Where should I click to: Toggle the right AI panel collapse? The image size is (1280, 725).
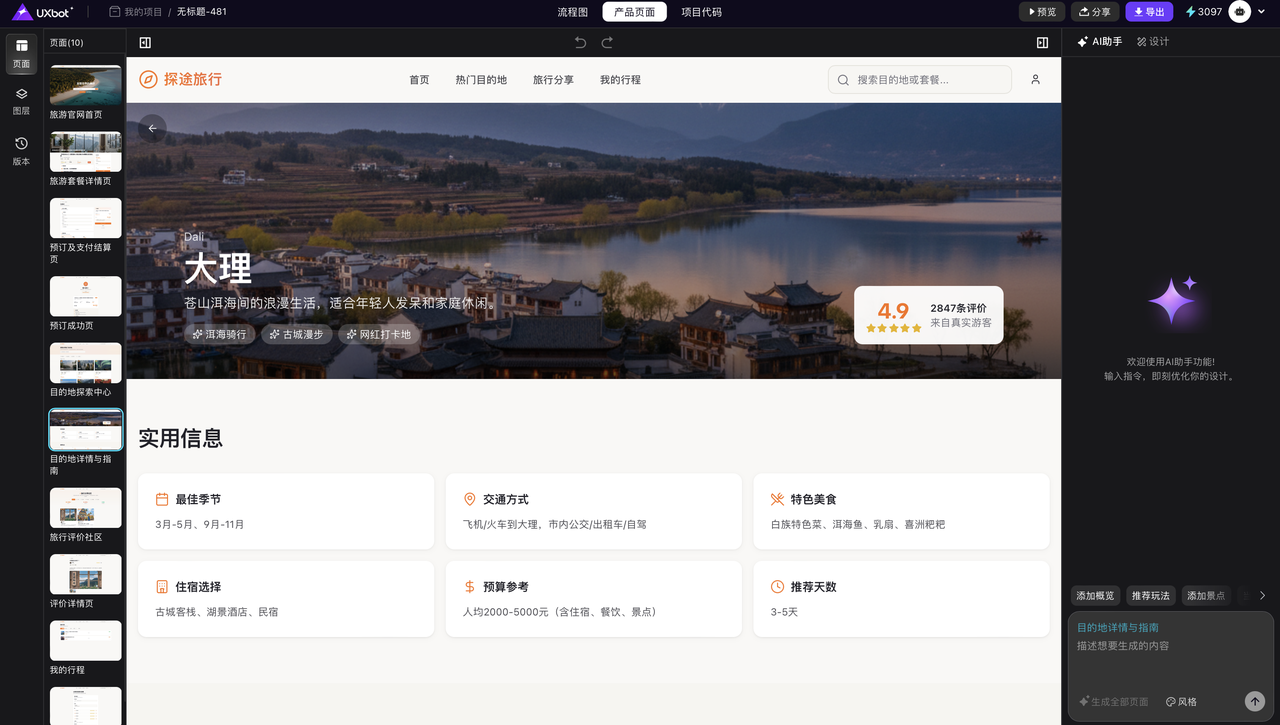pyautogui.click(x=1042, y=43)
